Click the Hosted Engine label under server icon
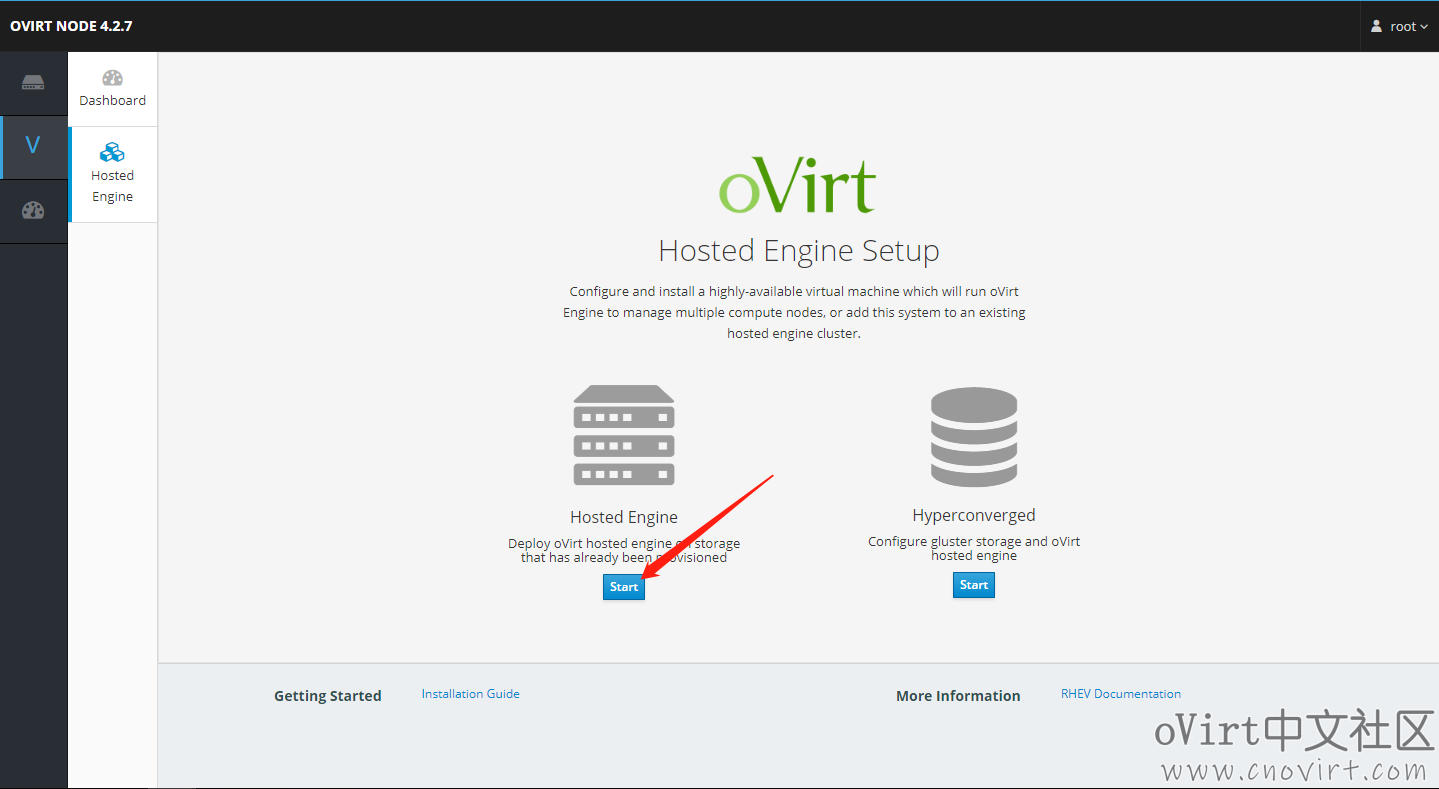1439x789 pixels. (x=624, y=517)
